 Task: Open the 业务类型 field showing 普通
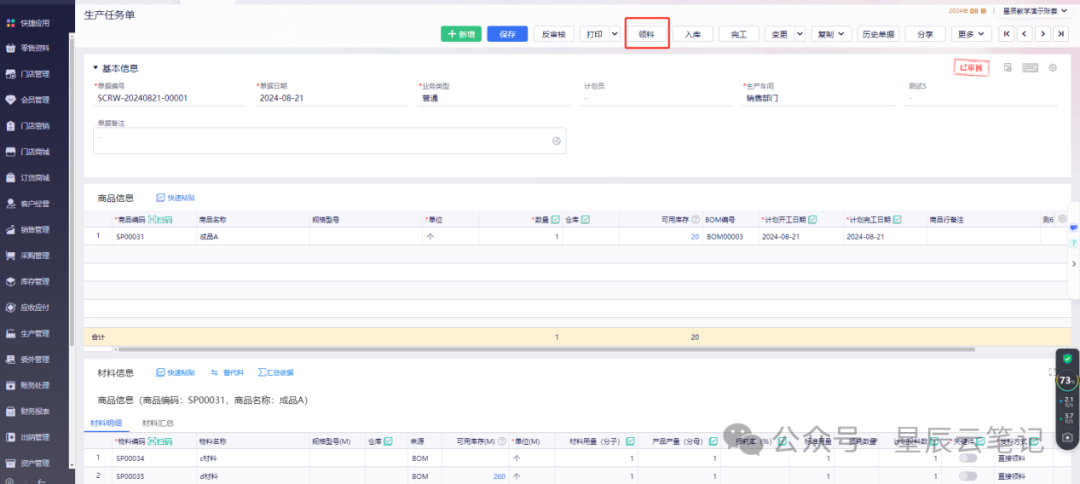pos(494,98)
